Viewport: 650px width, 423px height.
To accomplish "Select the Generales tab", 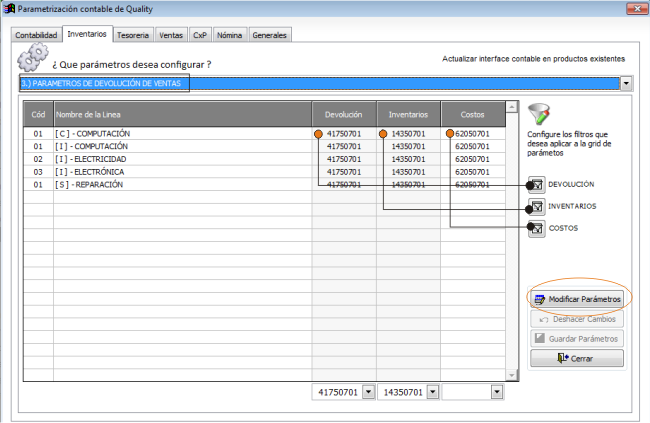I will 269,35.
